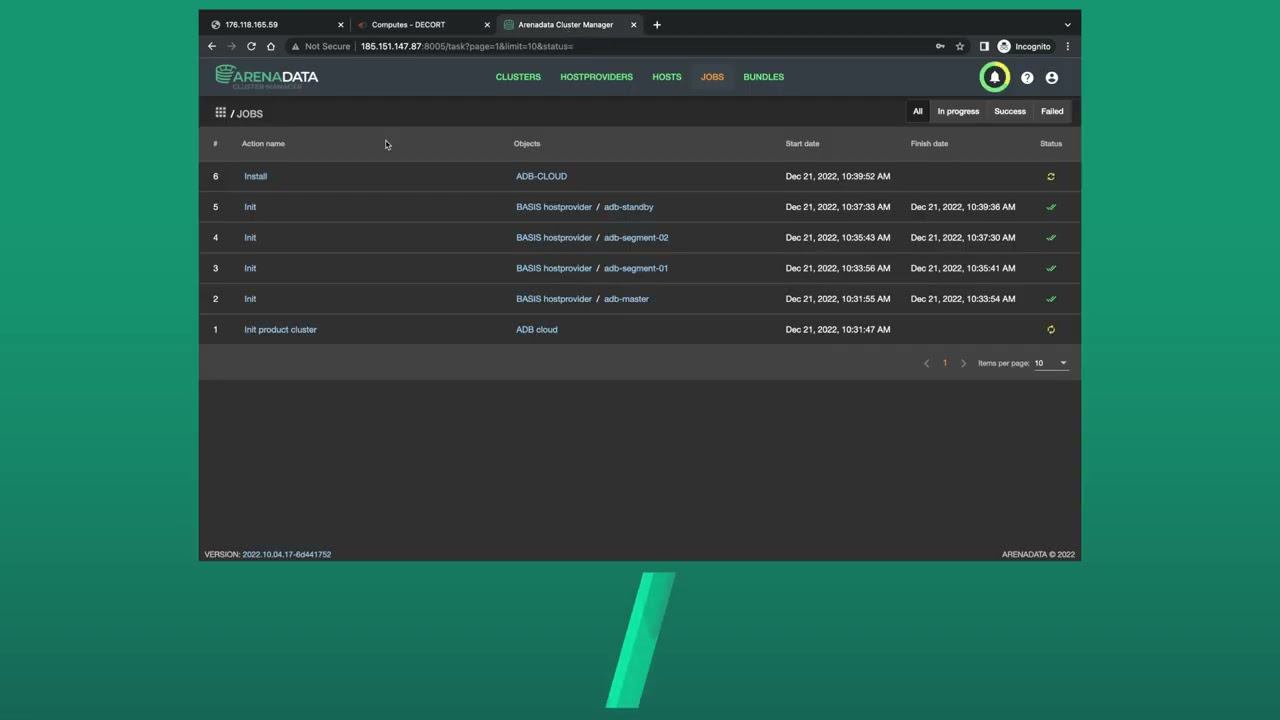Open the help question mark icon
The width and height of the screenshot is (1280, 720).
[x=1027, y=77]
